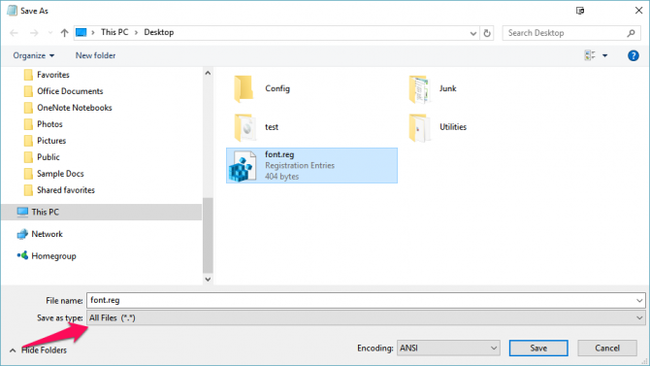Click the navigation pane scroll down arrow

tap(208, 279)
